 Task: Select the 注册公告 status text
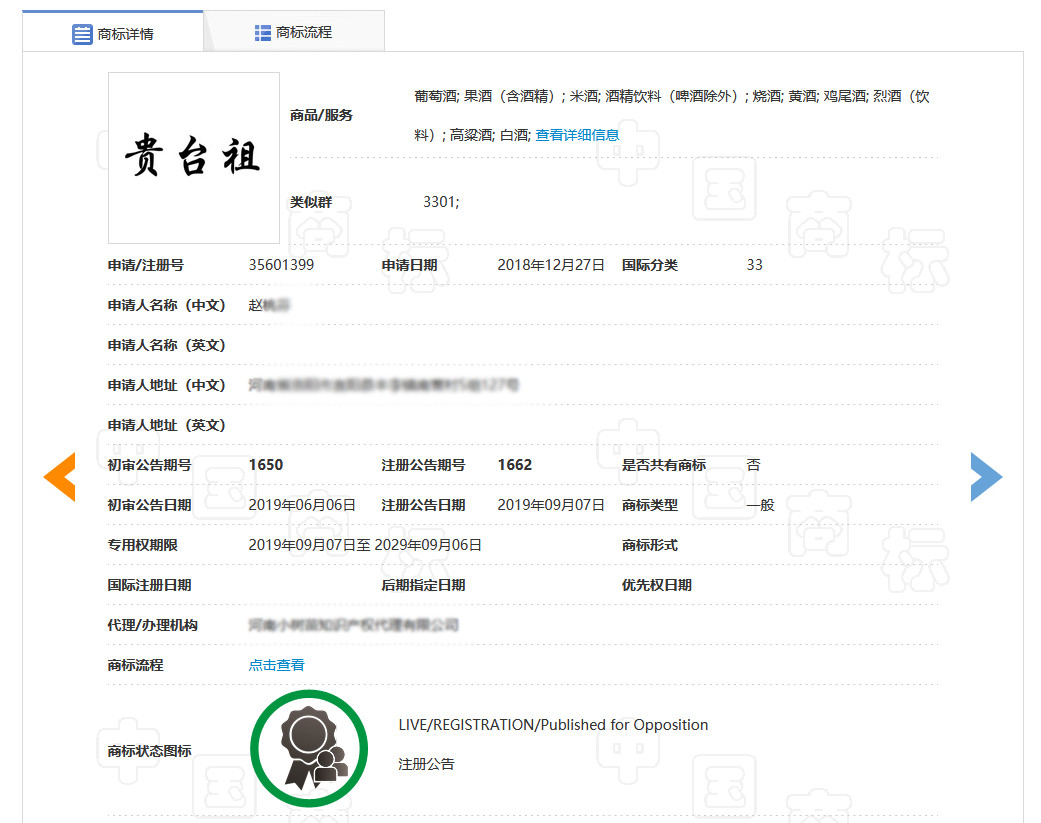click(x=426, y=764)
